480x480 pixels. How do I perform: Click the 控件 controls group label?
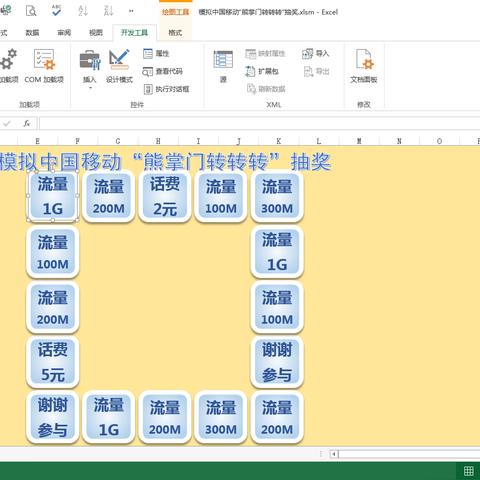click(x=137, y=105)
